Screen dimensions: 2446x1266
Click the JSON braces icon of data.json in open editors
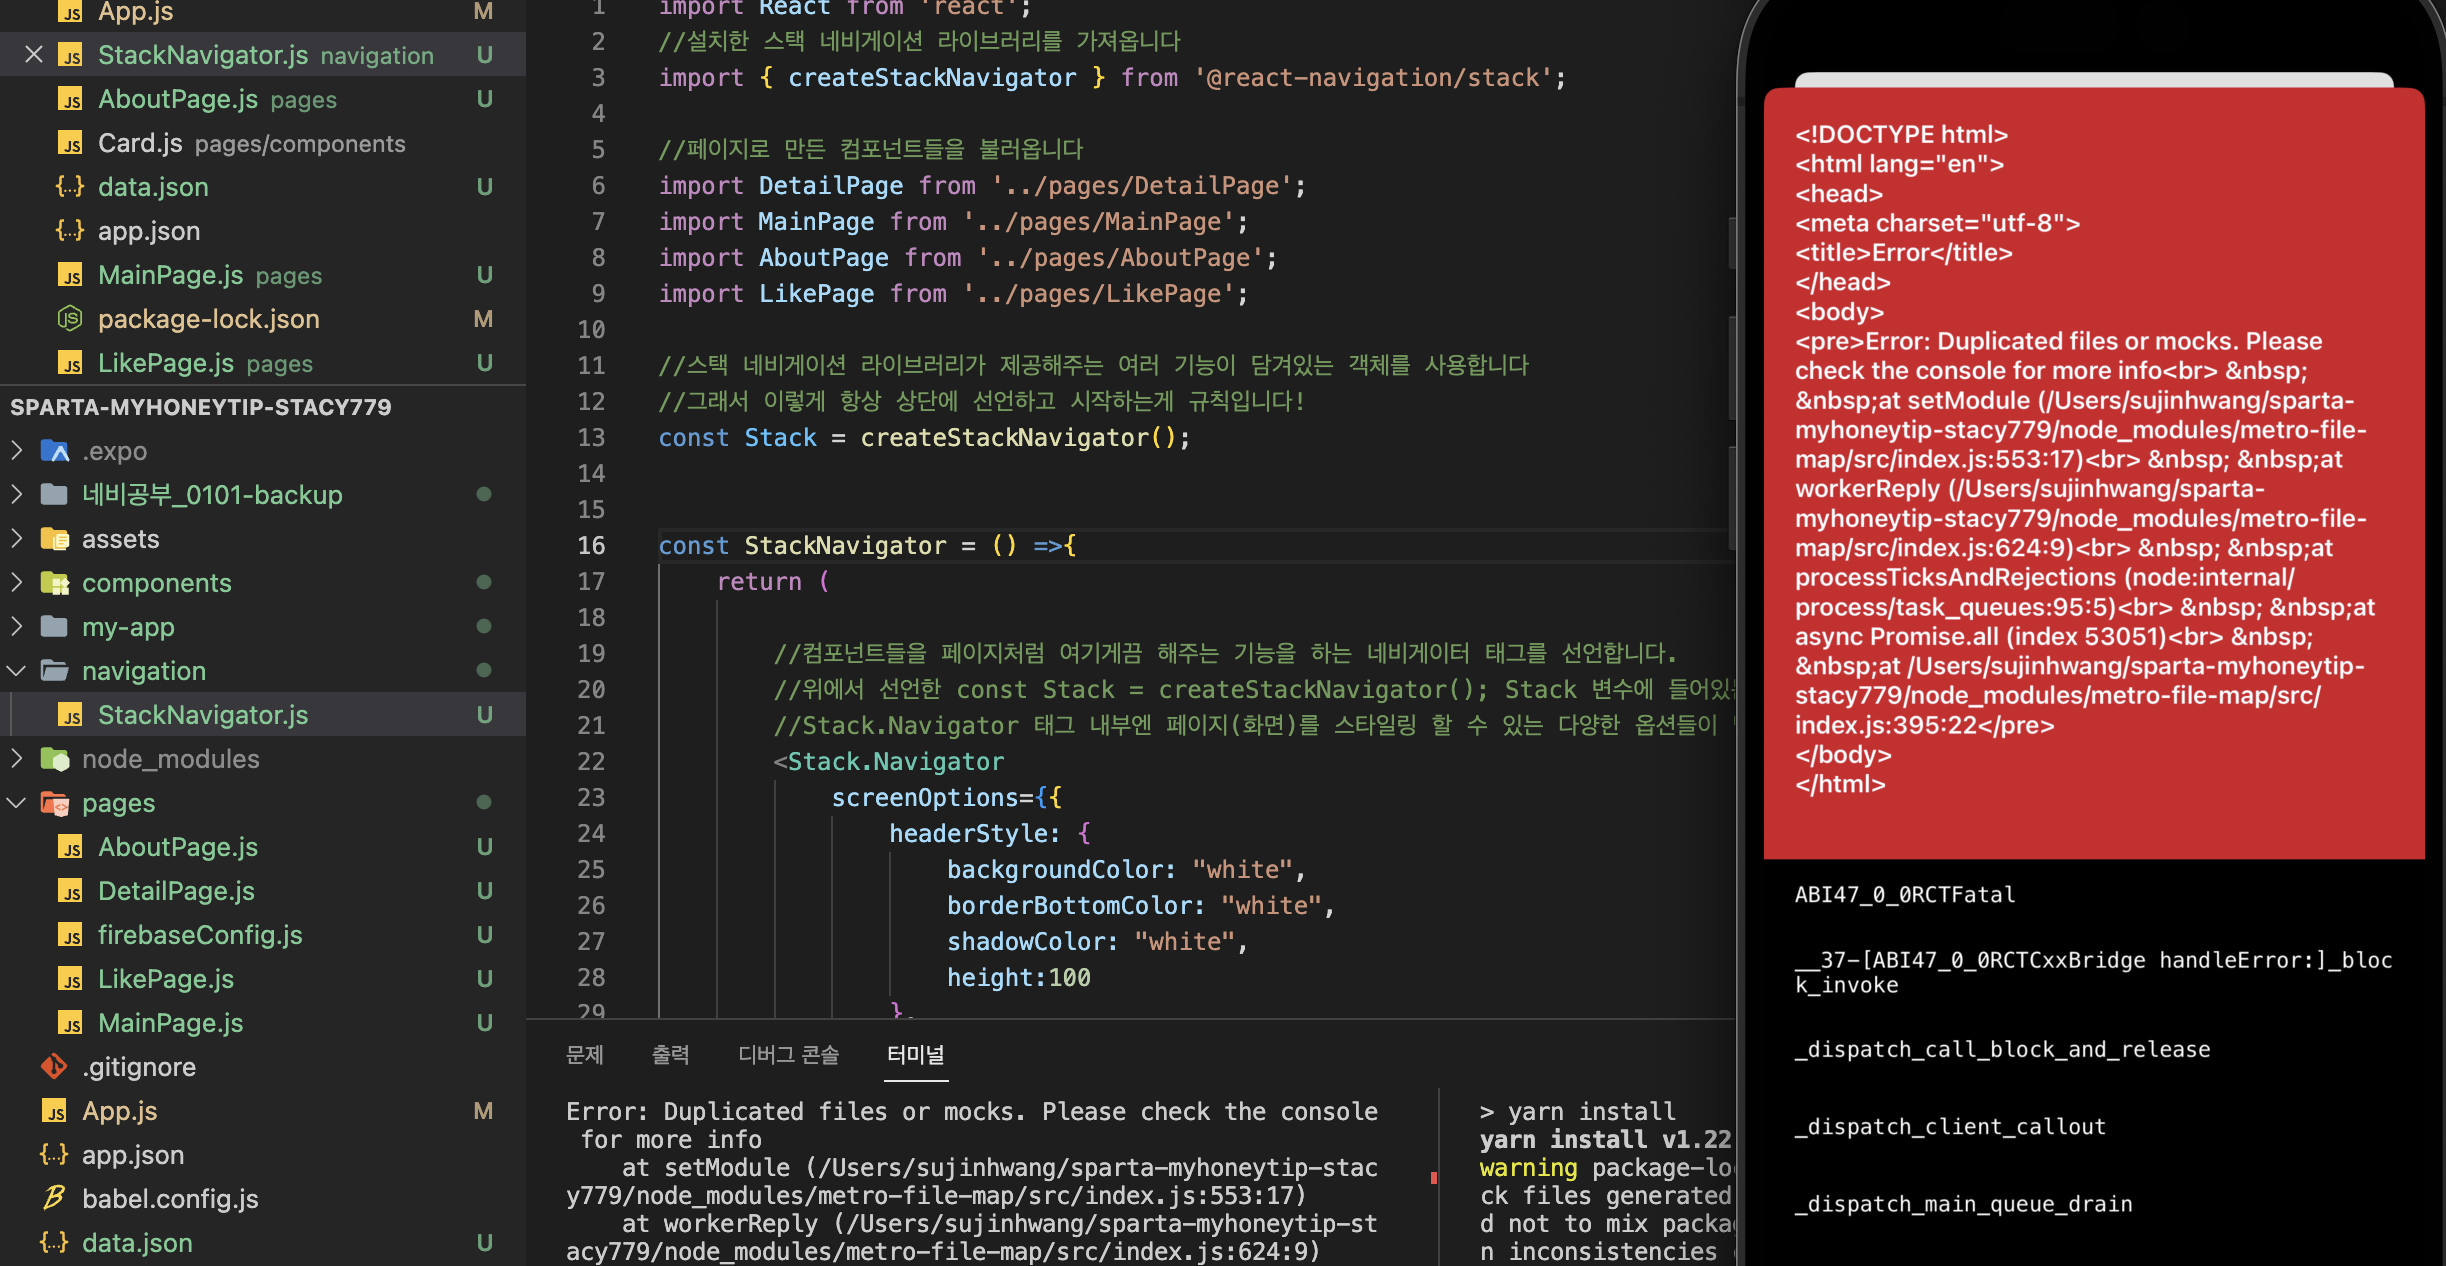coord(70,187)
